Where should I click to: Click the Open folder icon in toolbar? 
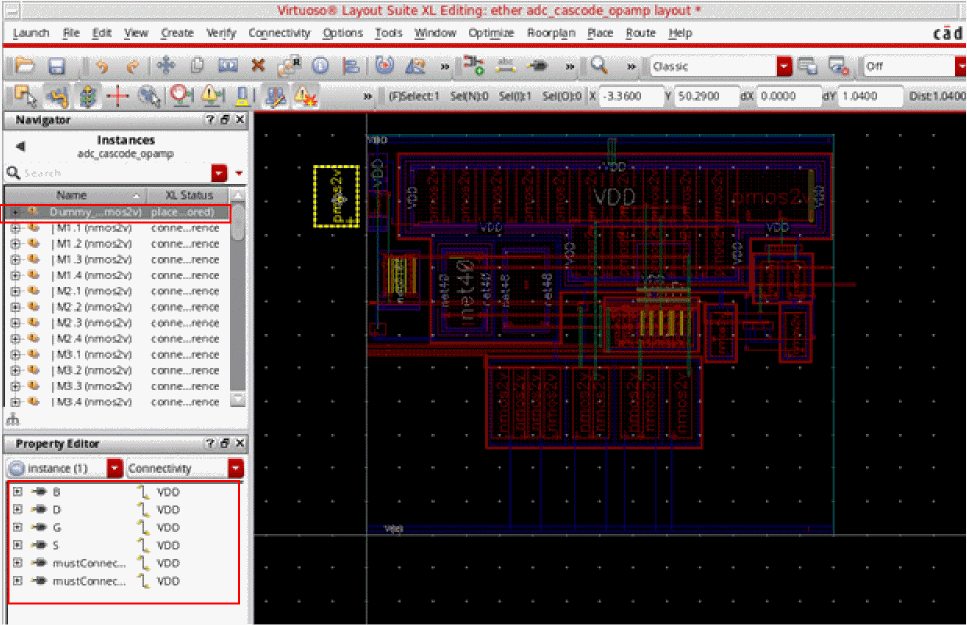pyautogui.click(x=25, y=66)
